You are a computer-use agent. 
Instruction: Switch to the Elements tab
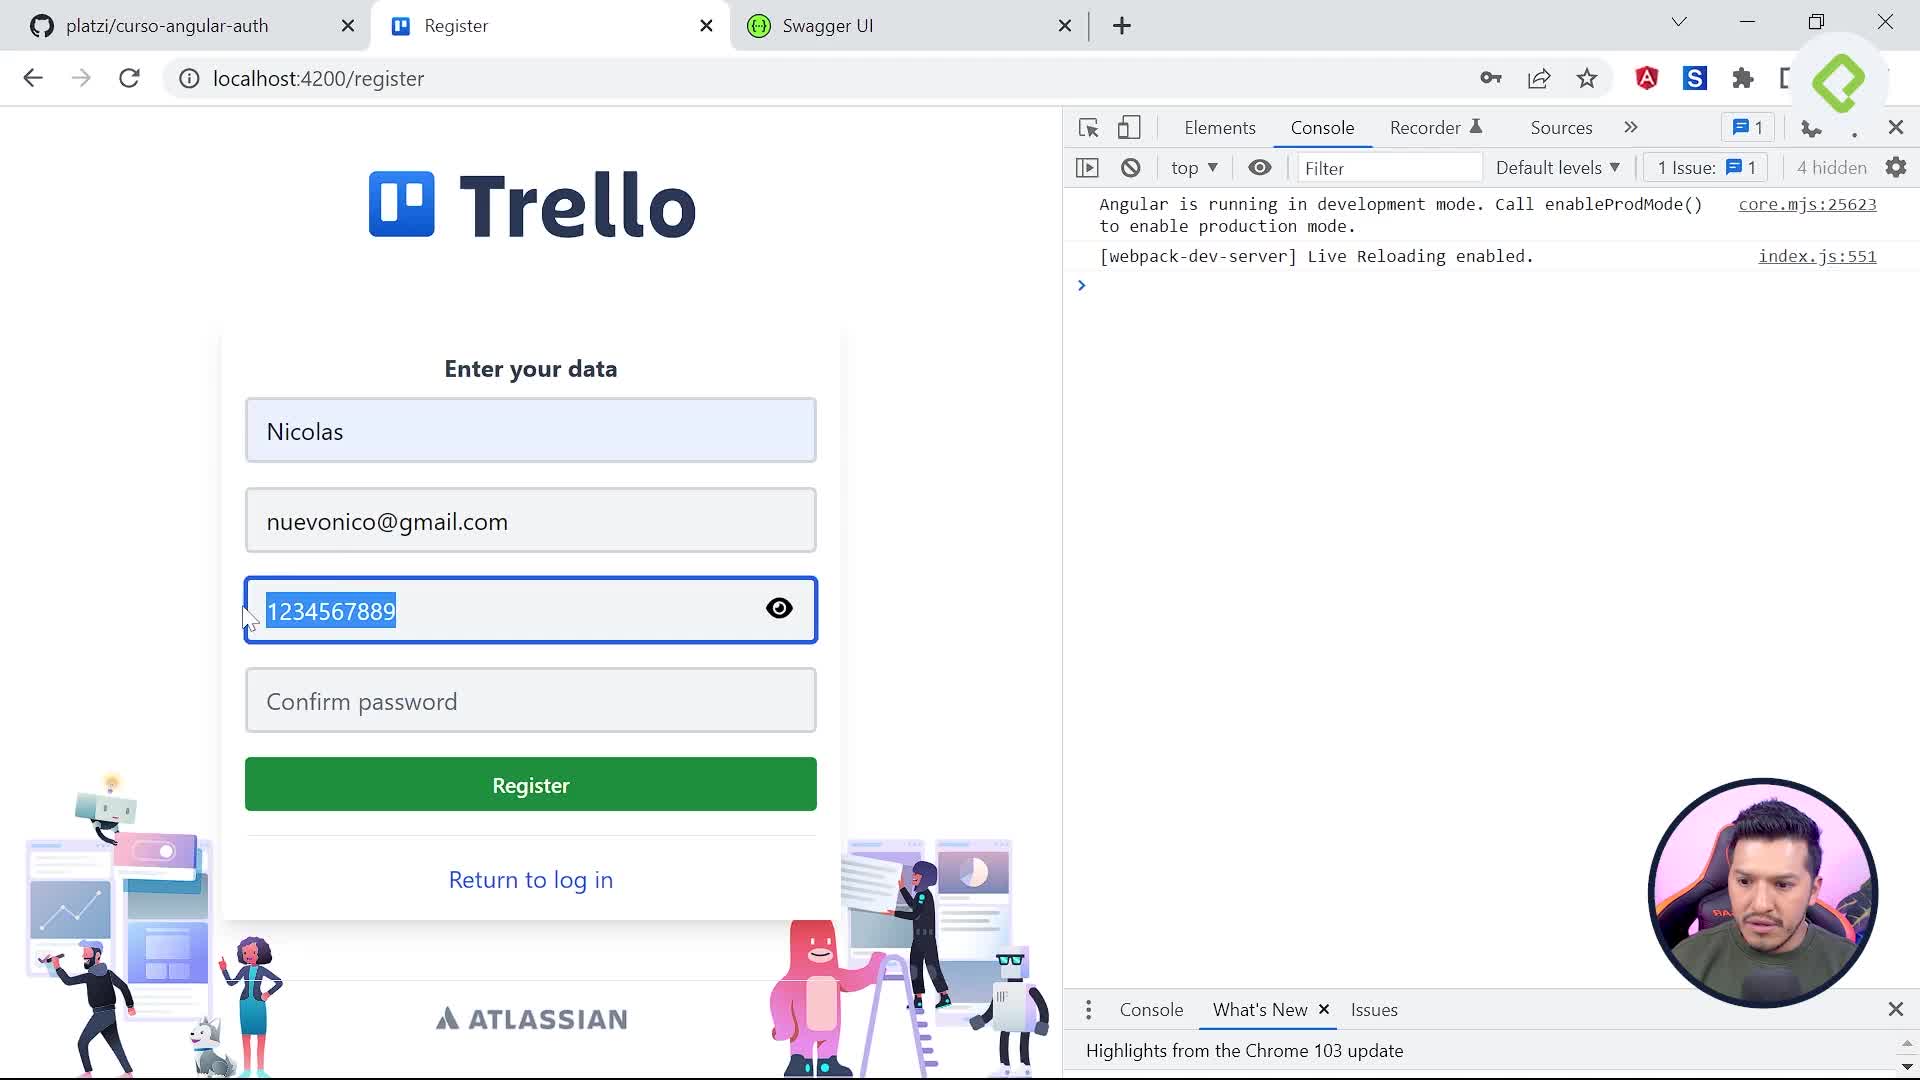point(1220,128)
